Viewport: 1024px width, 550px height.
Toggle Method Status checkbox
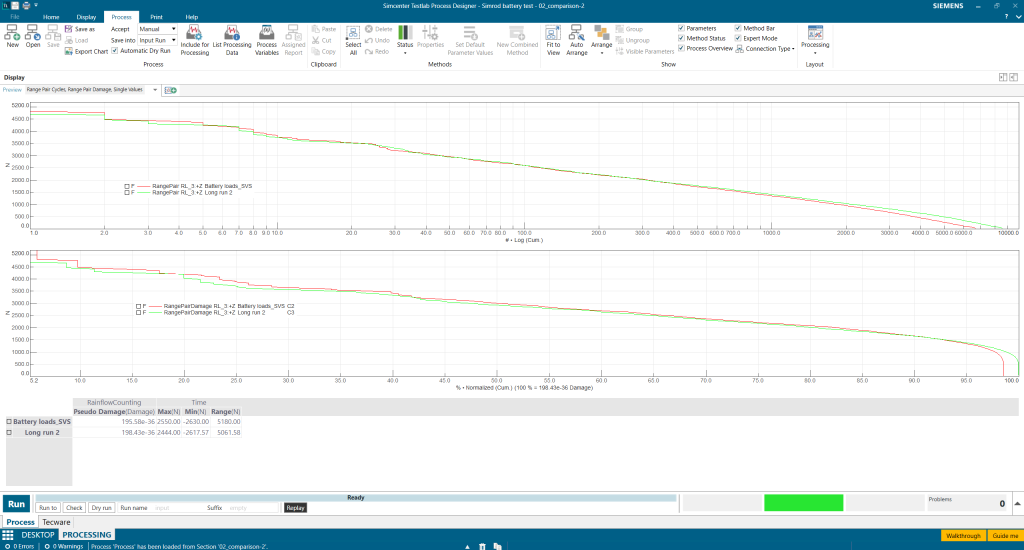[681, 39]
